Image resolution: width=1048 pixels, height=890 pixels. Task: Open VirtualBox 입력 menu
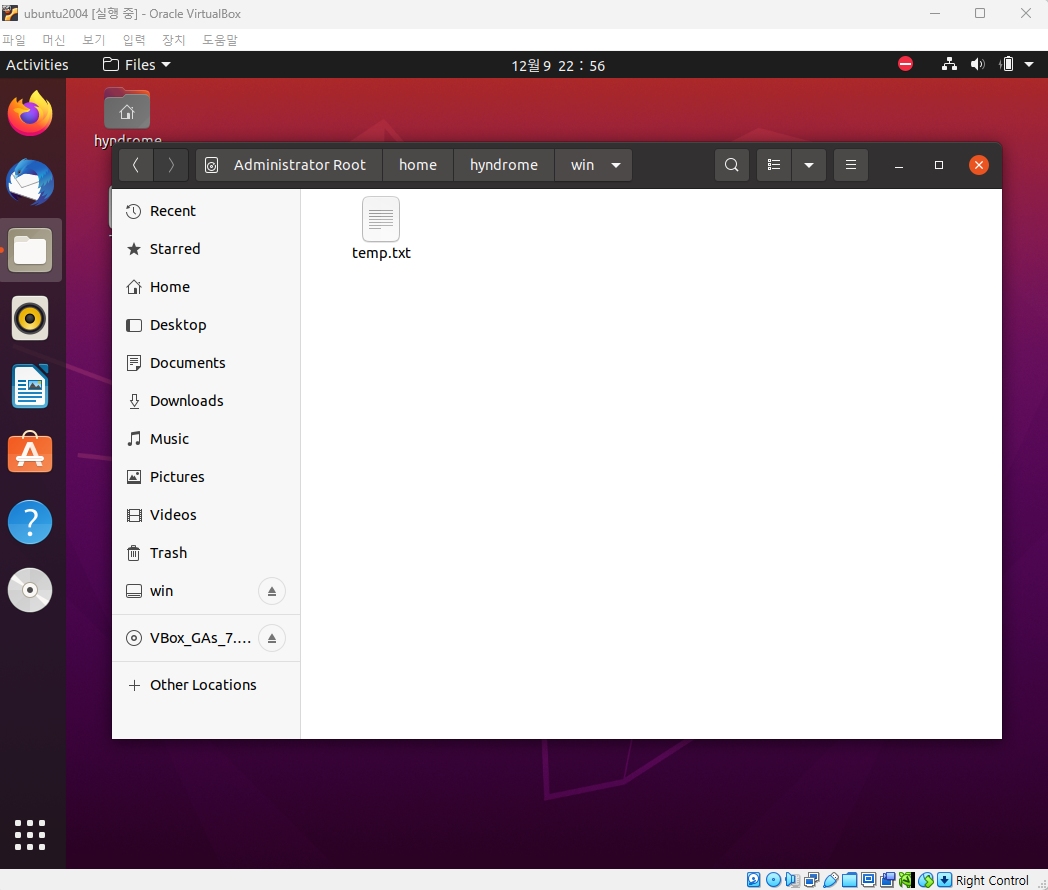134,40
